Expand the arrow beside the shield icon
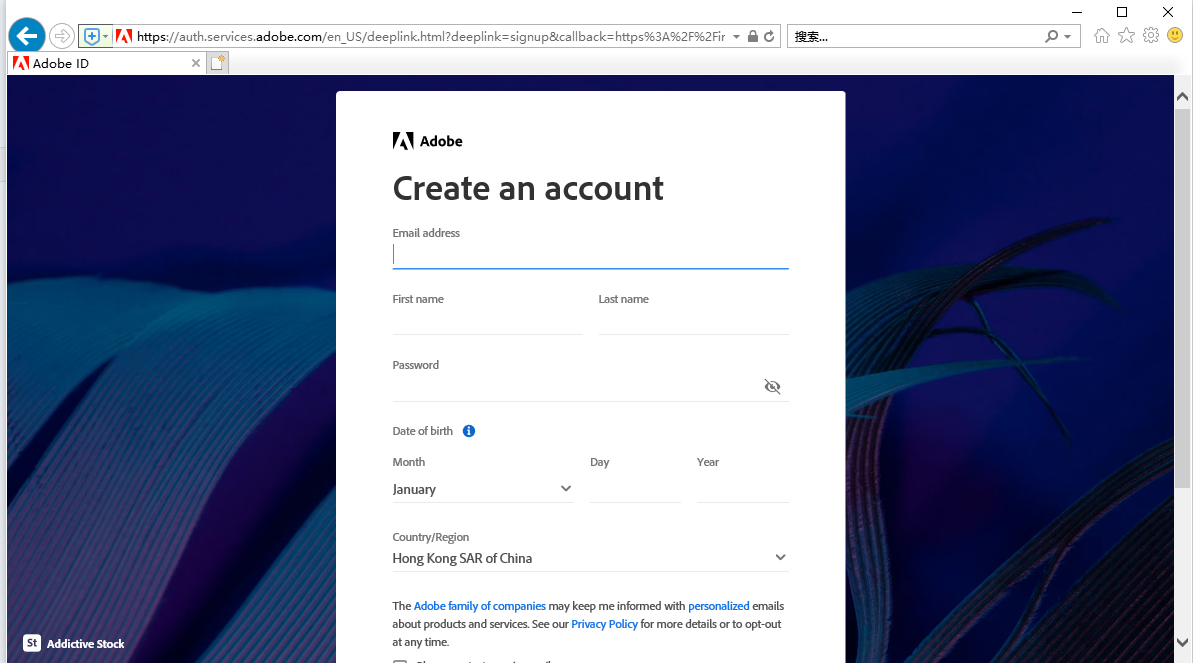Image resolution: width=1193 pixels, height=663 pixels. [x=106, y=36]
